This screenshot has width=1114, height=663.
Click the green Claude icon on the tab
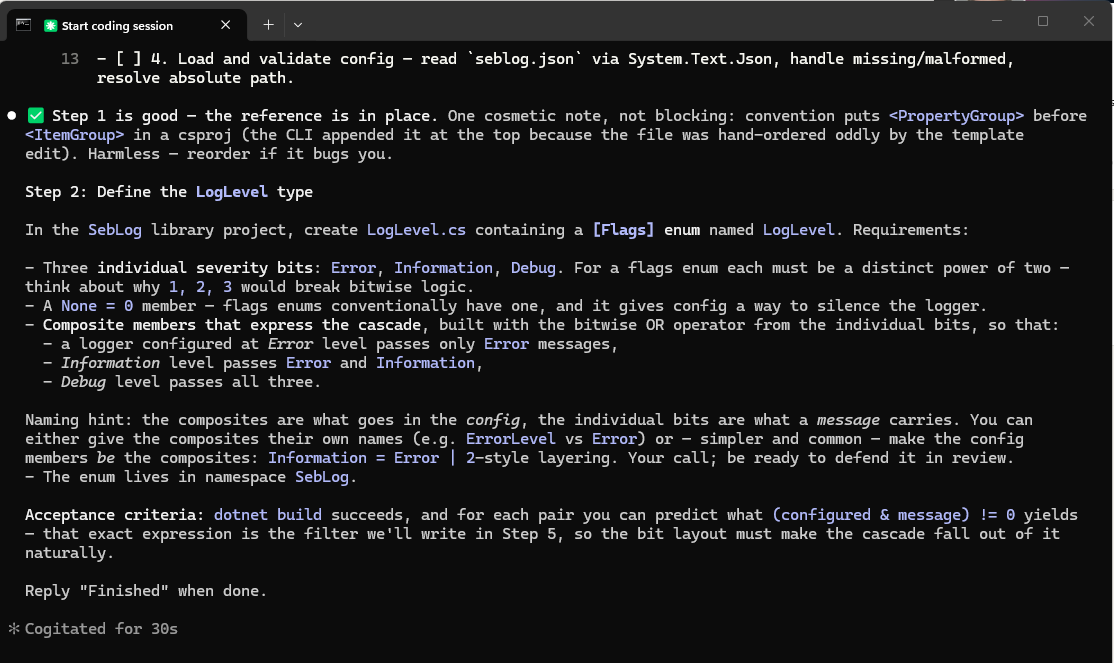[x=50, y=26]
